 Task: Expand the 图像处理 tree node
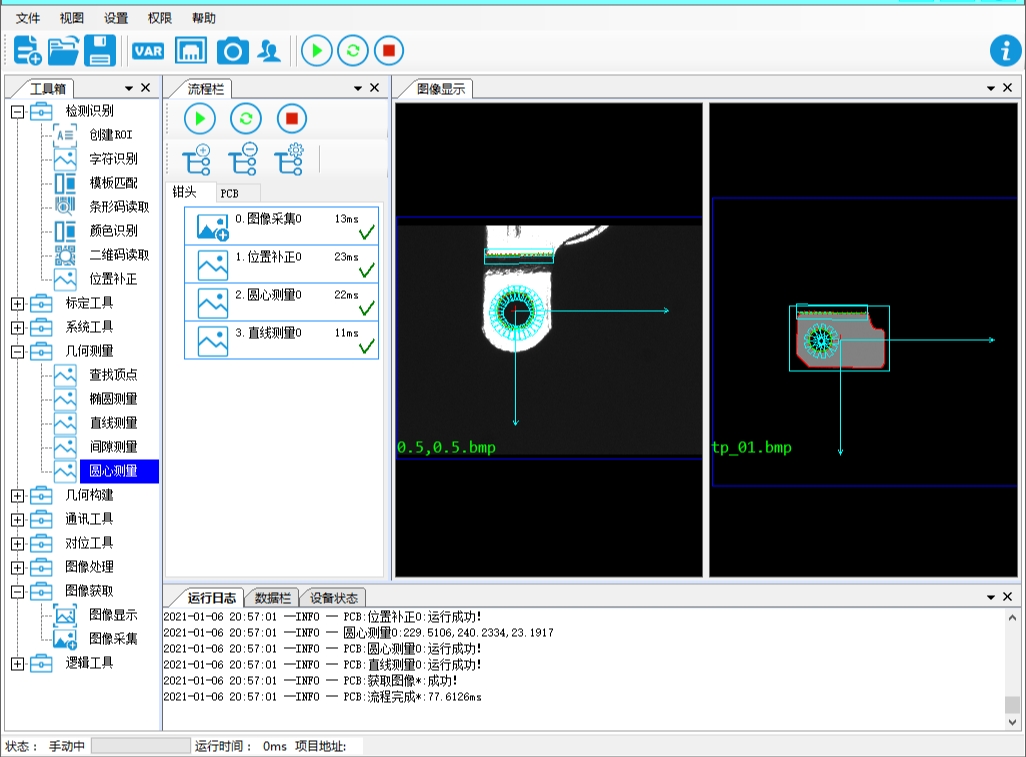click(x=18, y=568)
